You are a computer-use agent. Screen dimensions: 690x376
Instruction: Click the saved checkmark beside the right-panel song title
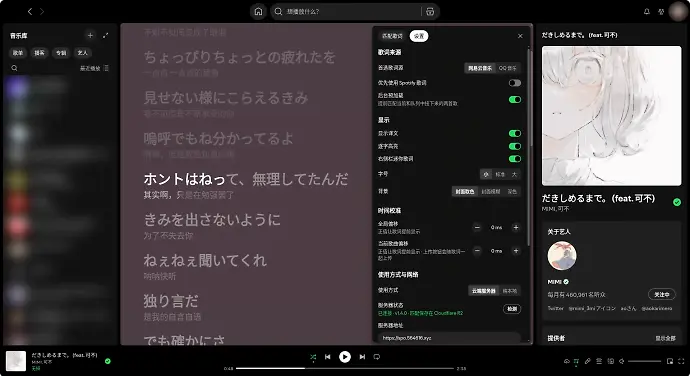coord(677,202)
